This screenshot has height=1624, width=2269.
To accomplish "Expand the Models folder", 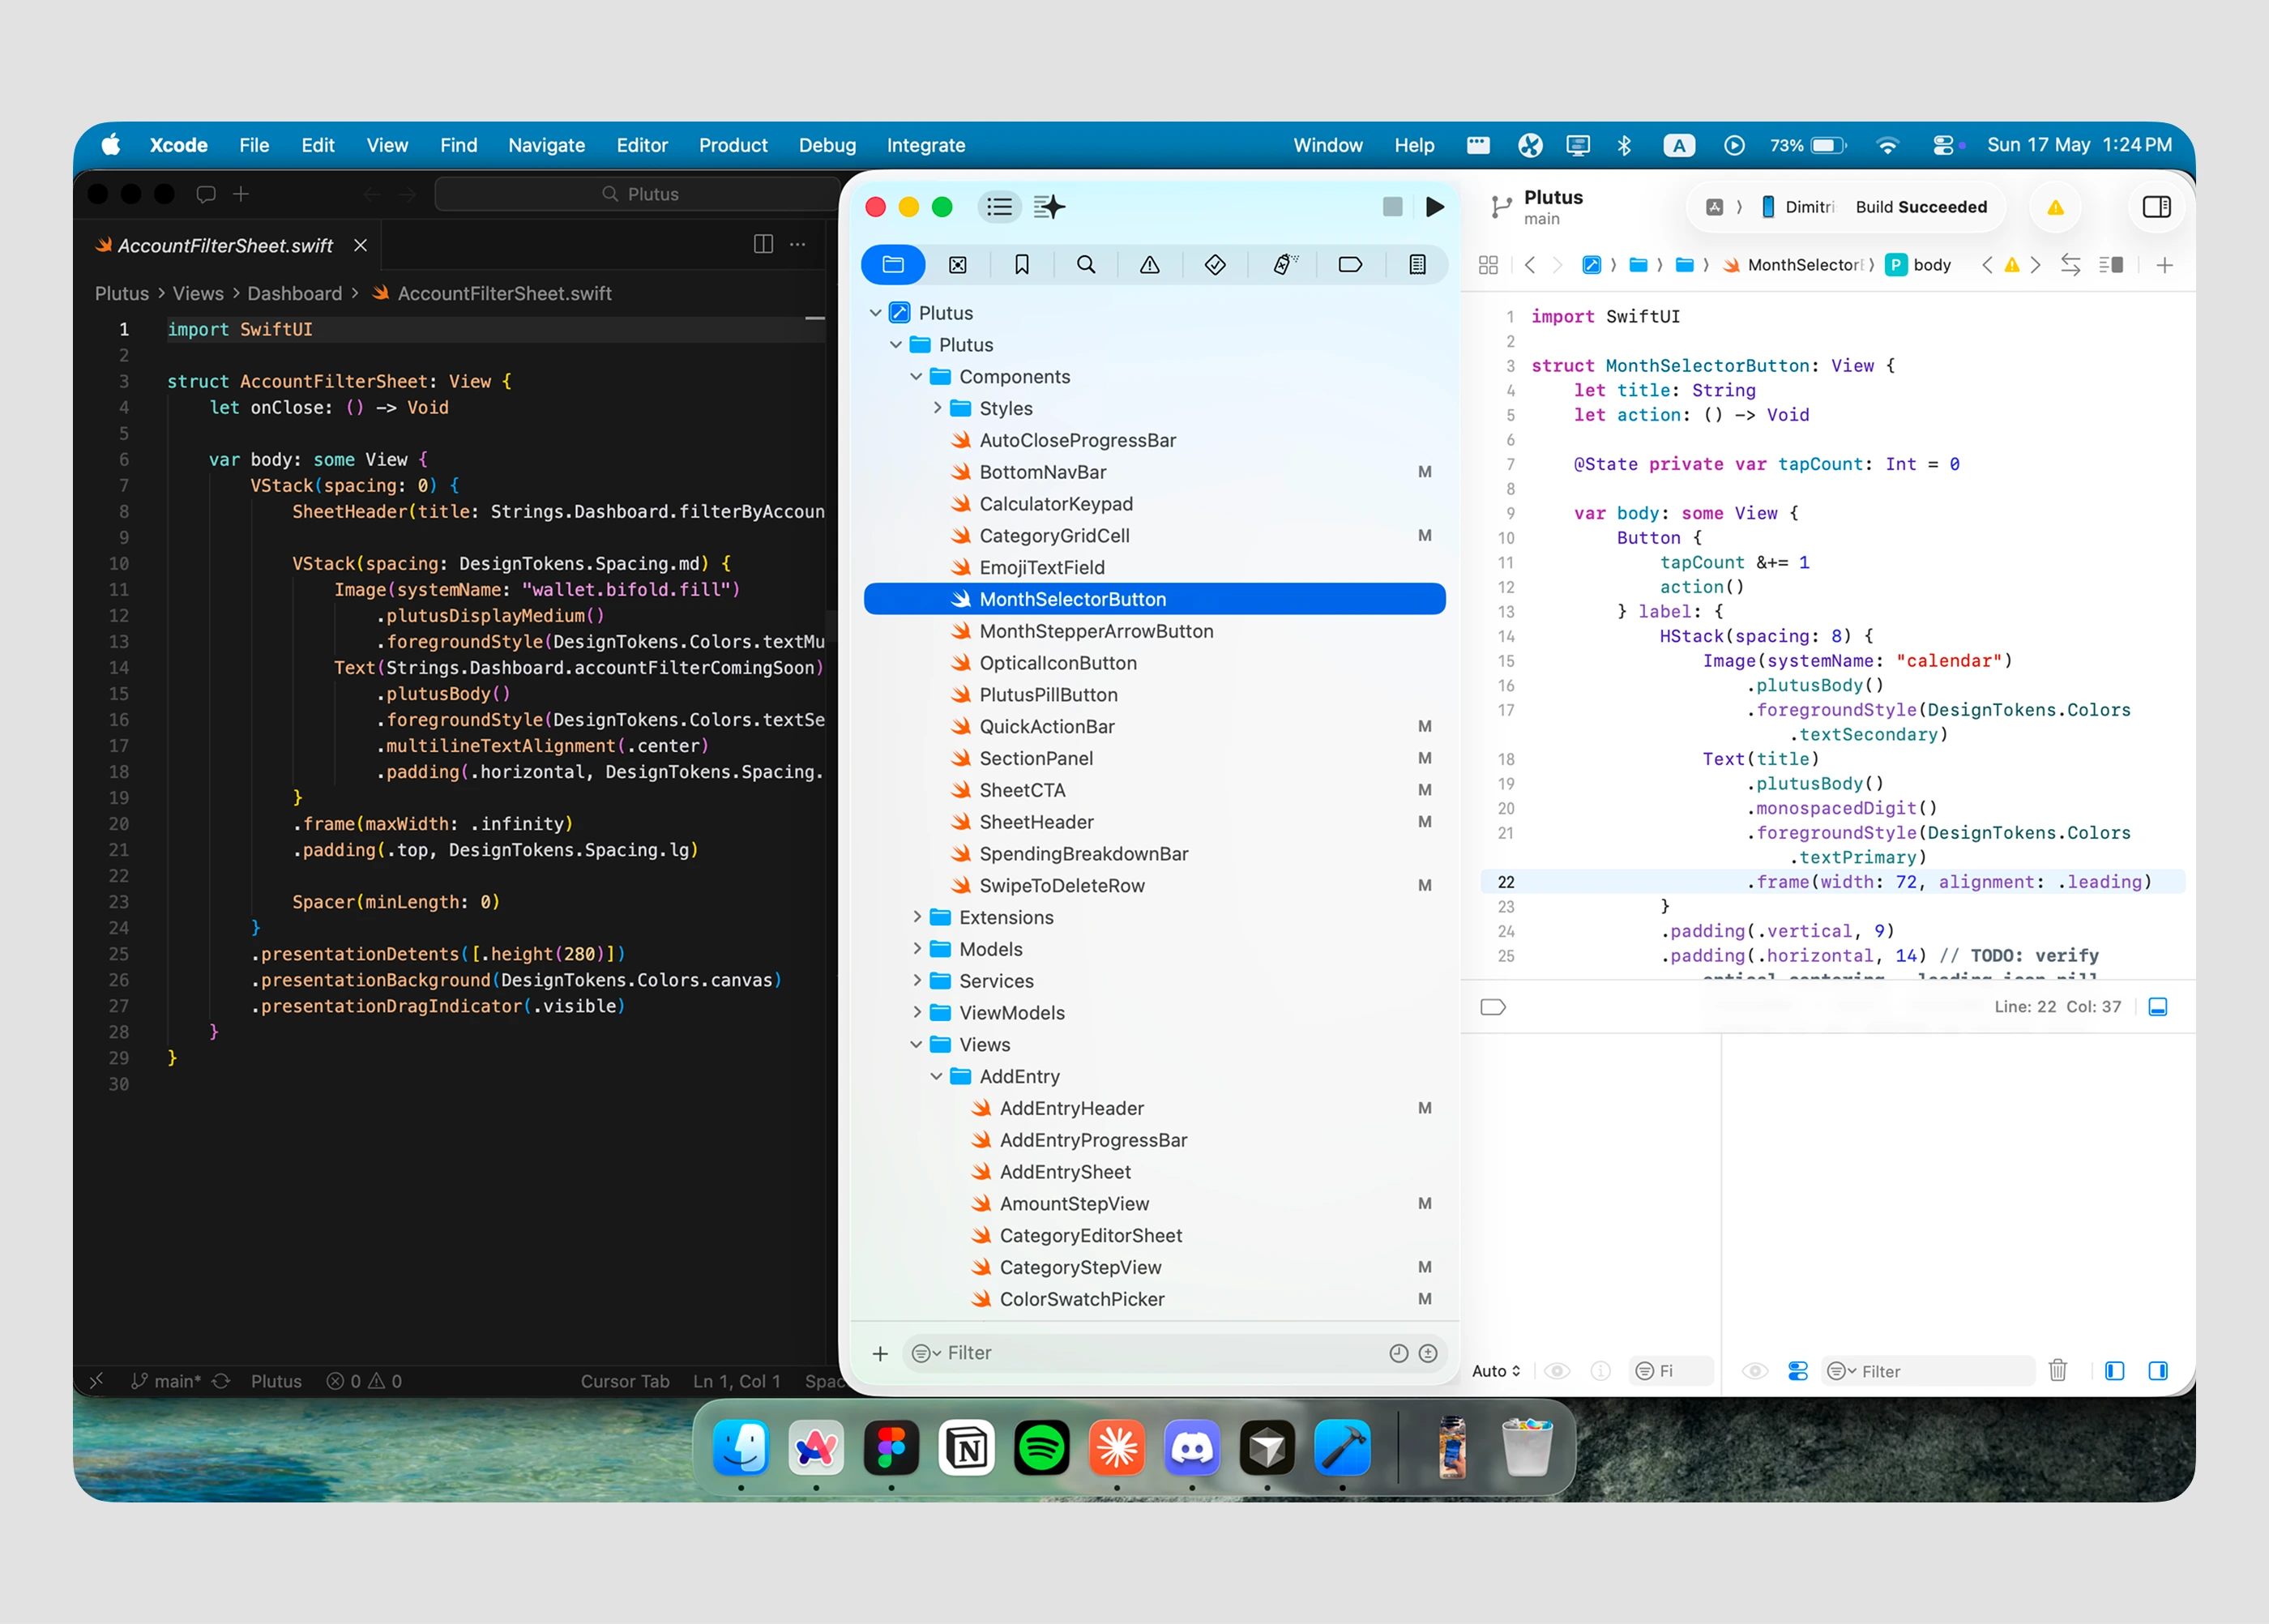I will point(916,949).
